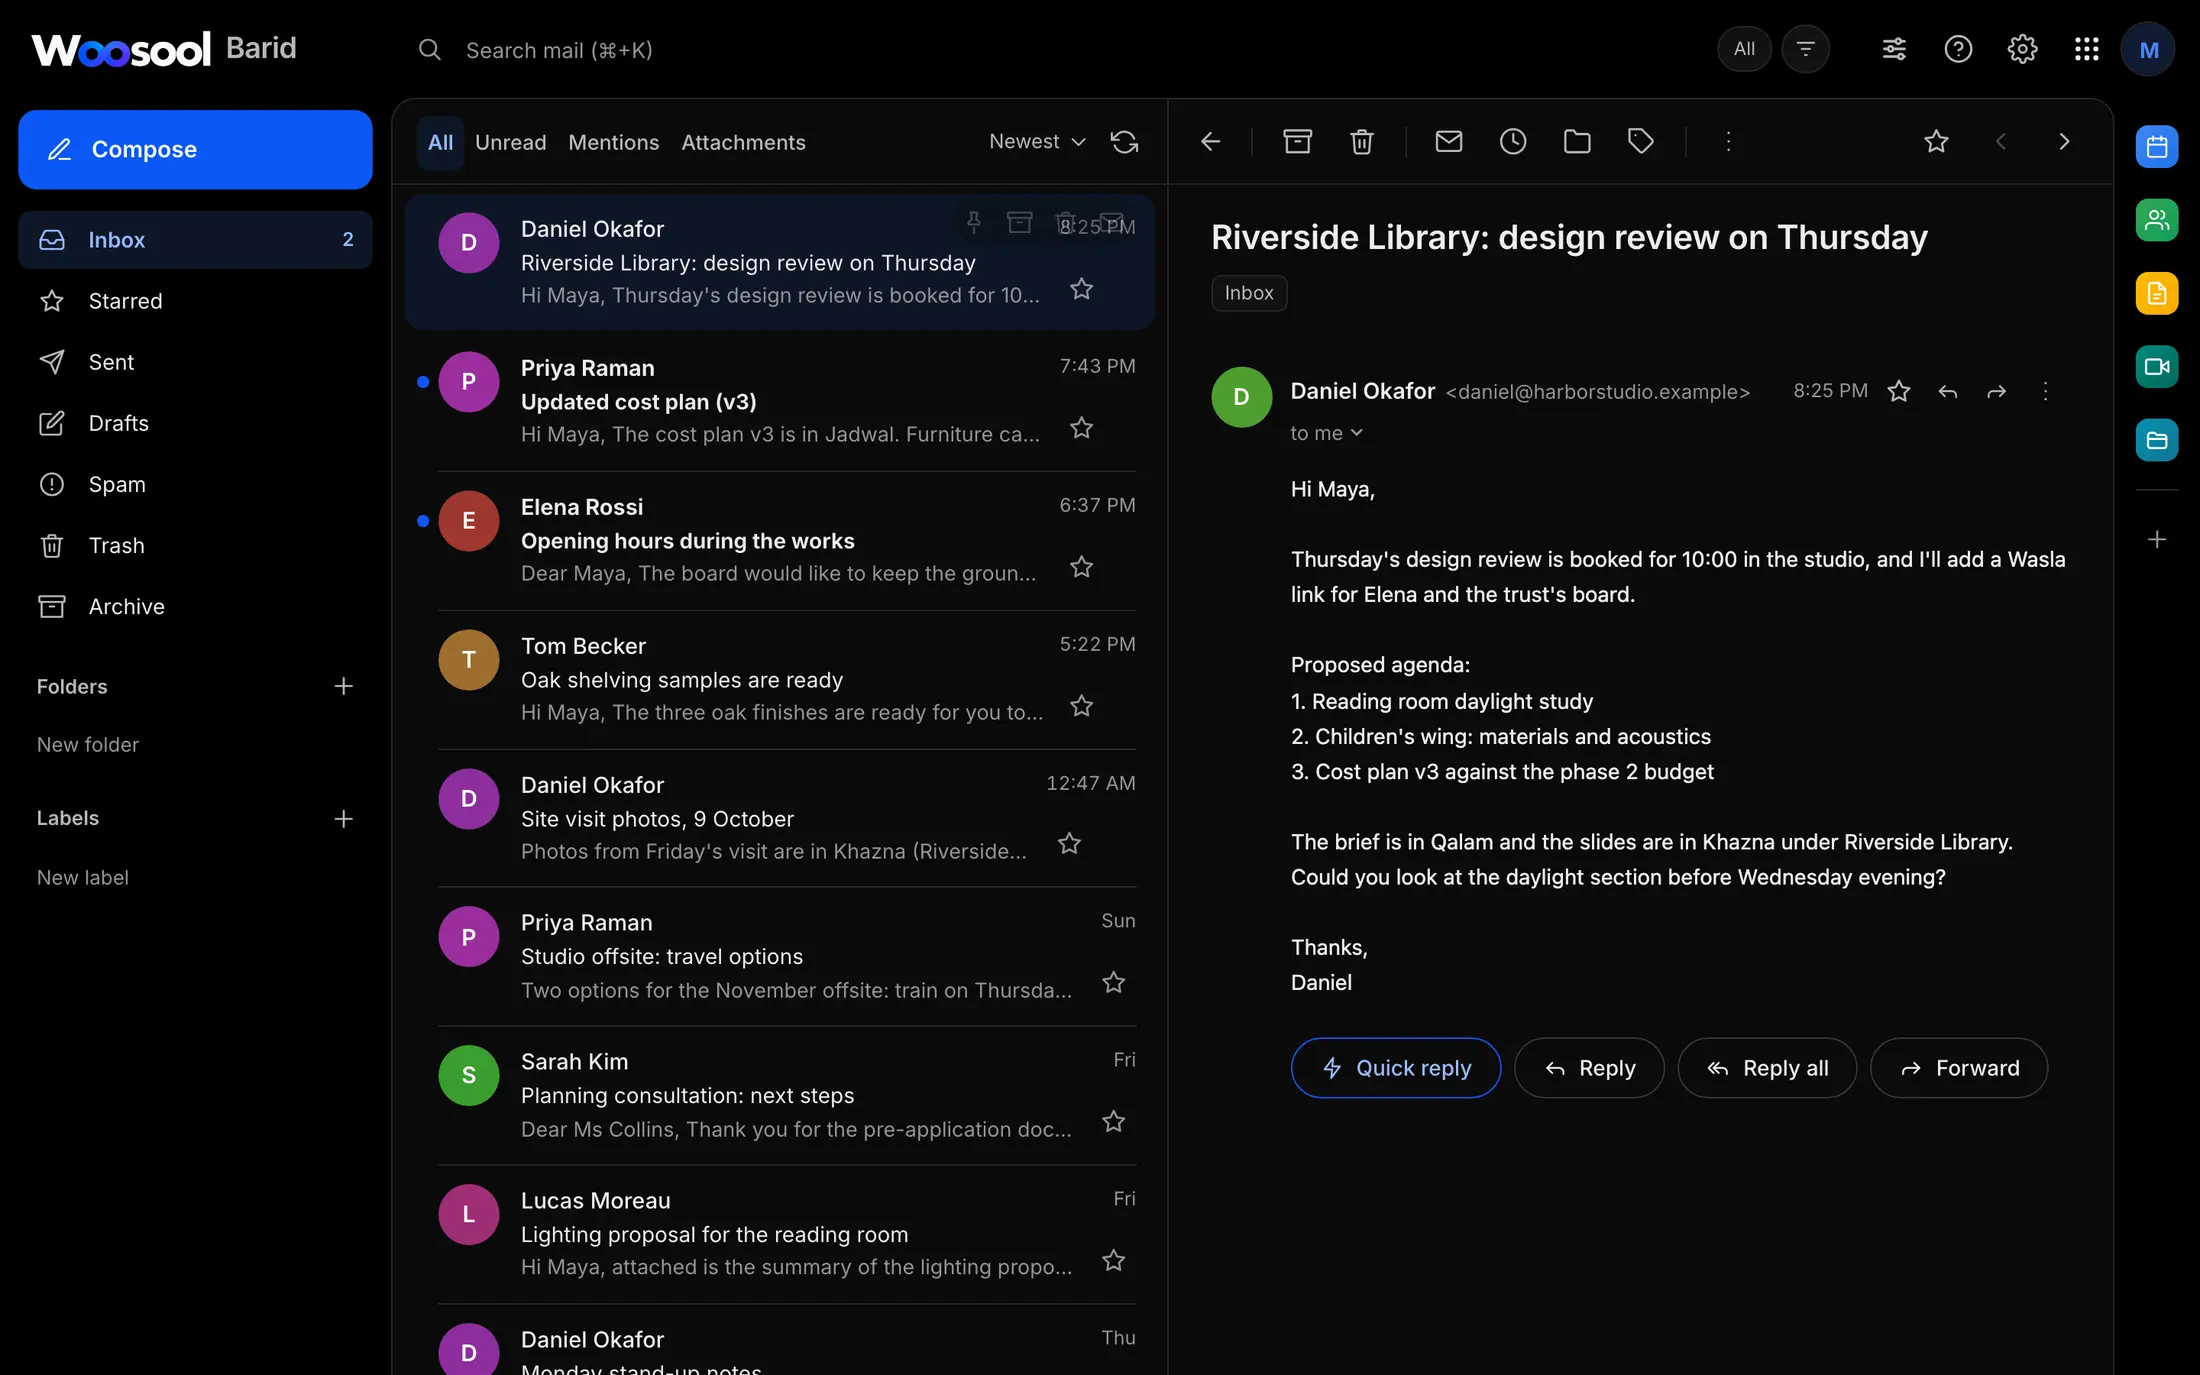This screenshot has height=1375, width=2200.
Task: Star the Priya Raman cost plan email
Action: point(1081,428)
